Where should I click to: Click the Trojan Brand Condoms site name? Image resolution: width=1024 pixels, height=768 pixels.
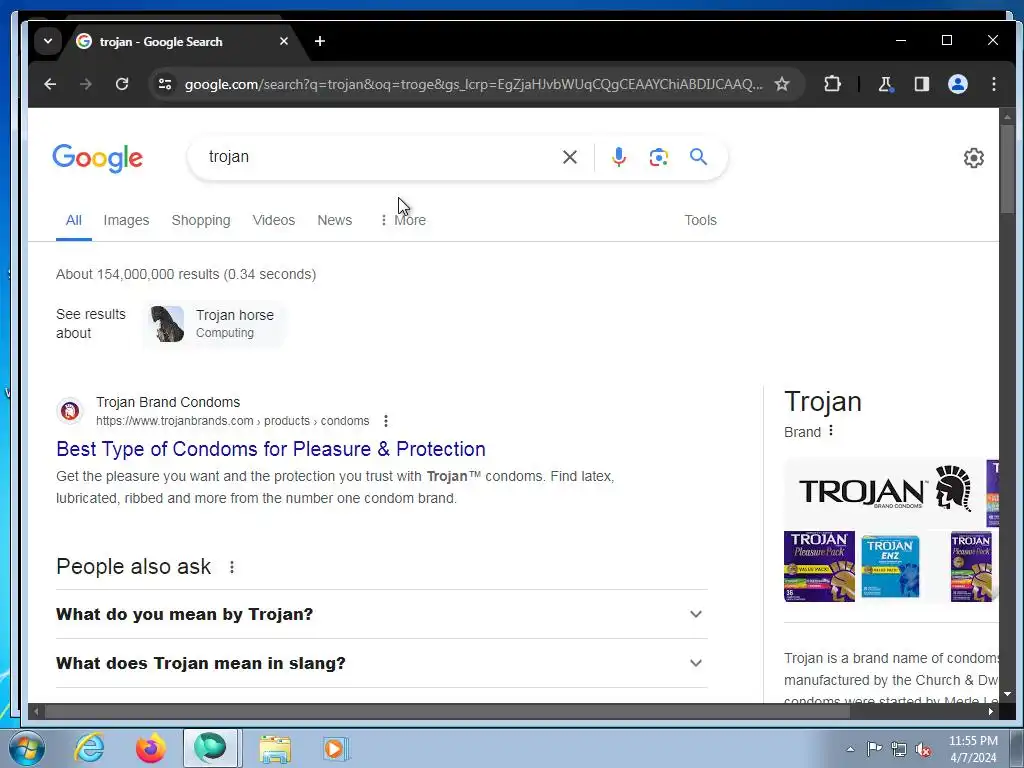point(168,402)
